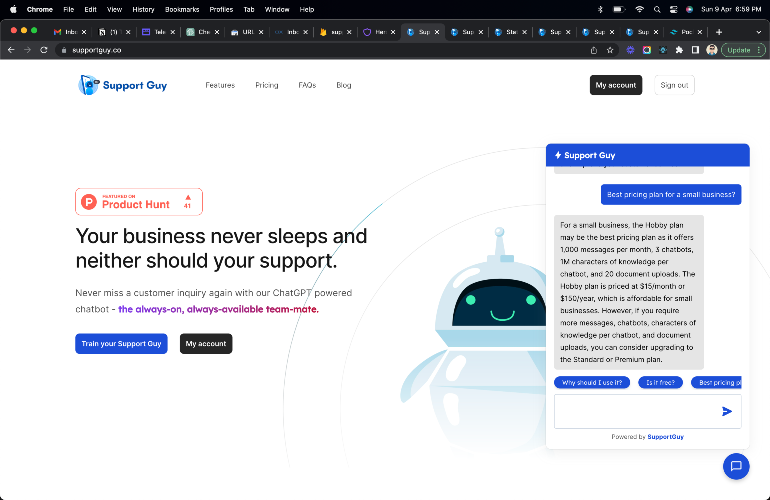
Task: Open the purple gear extension icon
Action: click(x=630, y=50)
